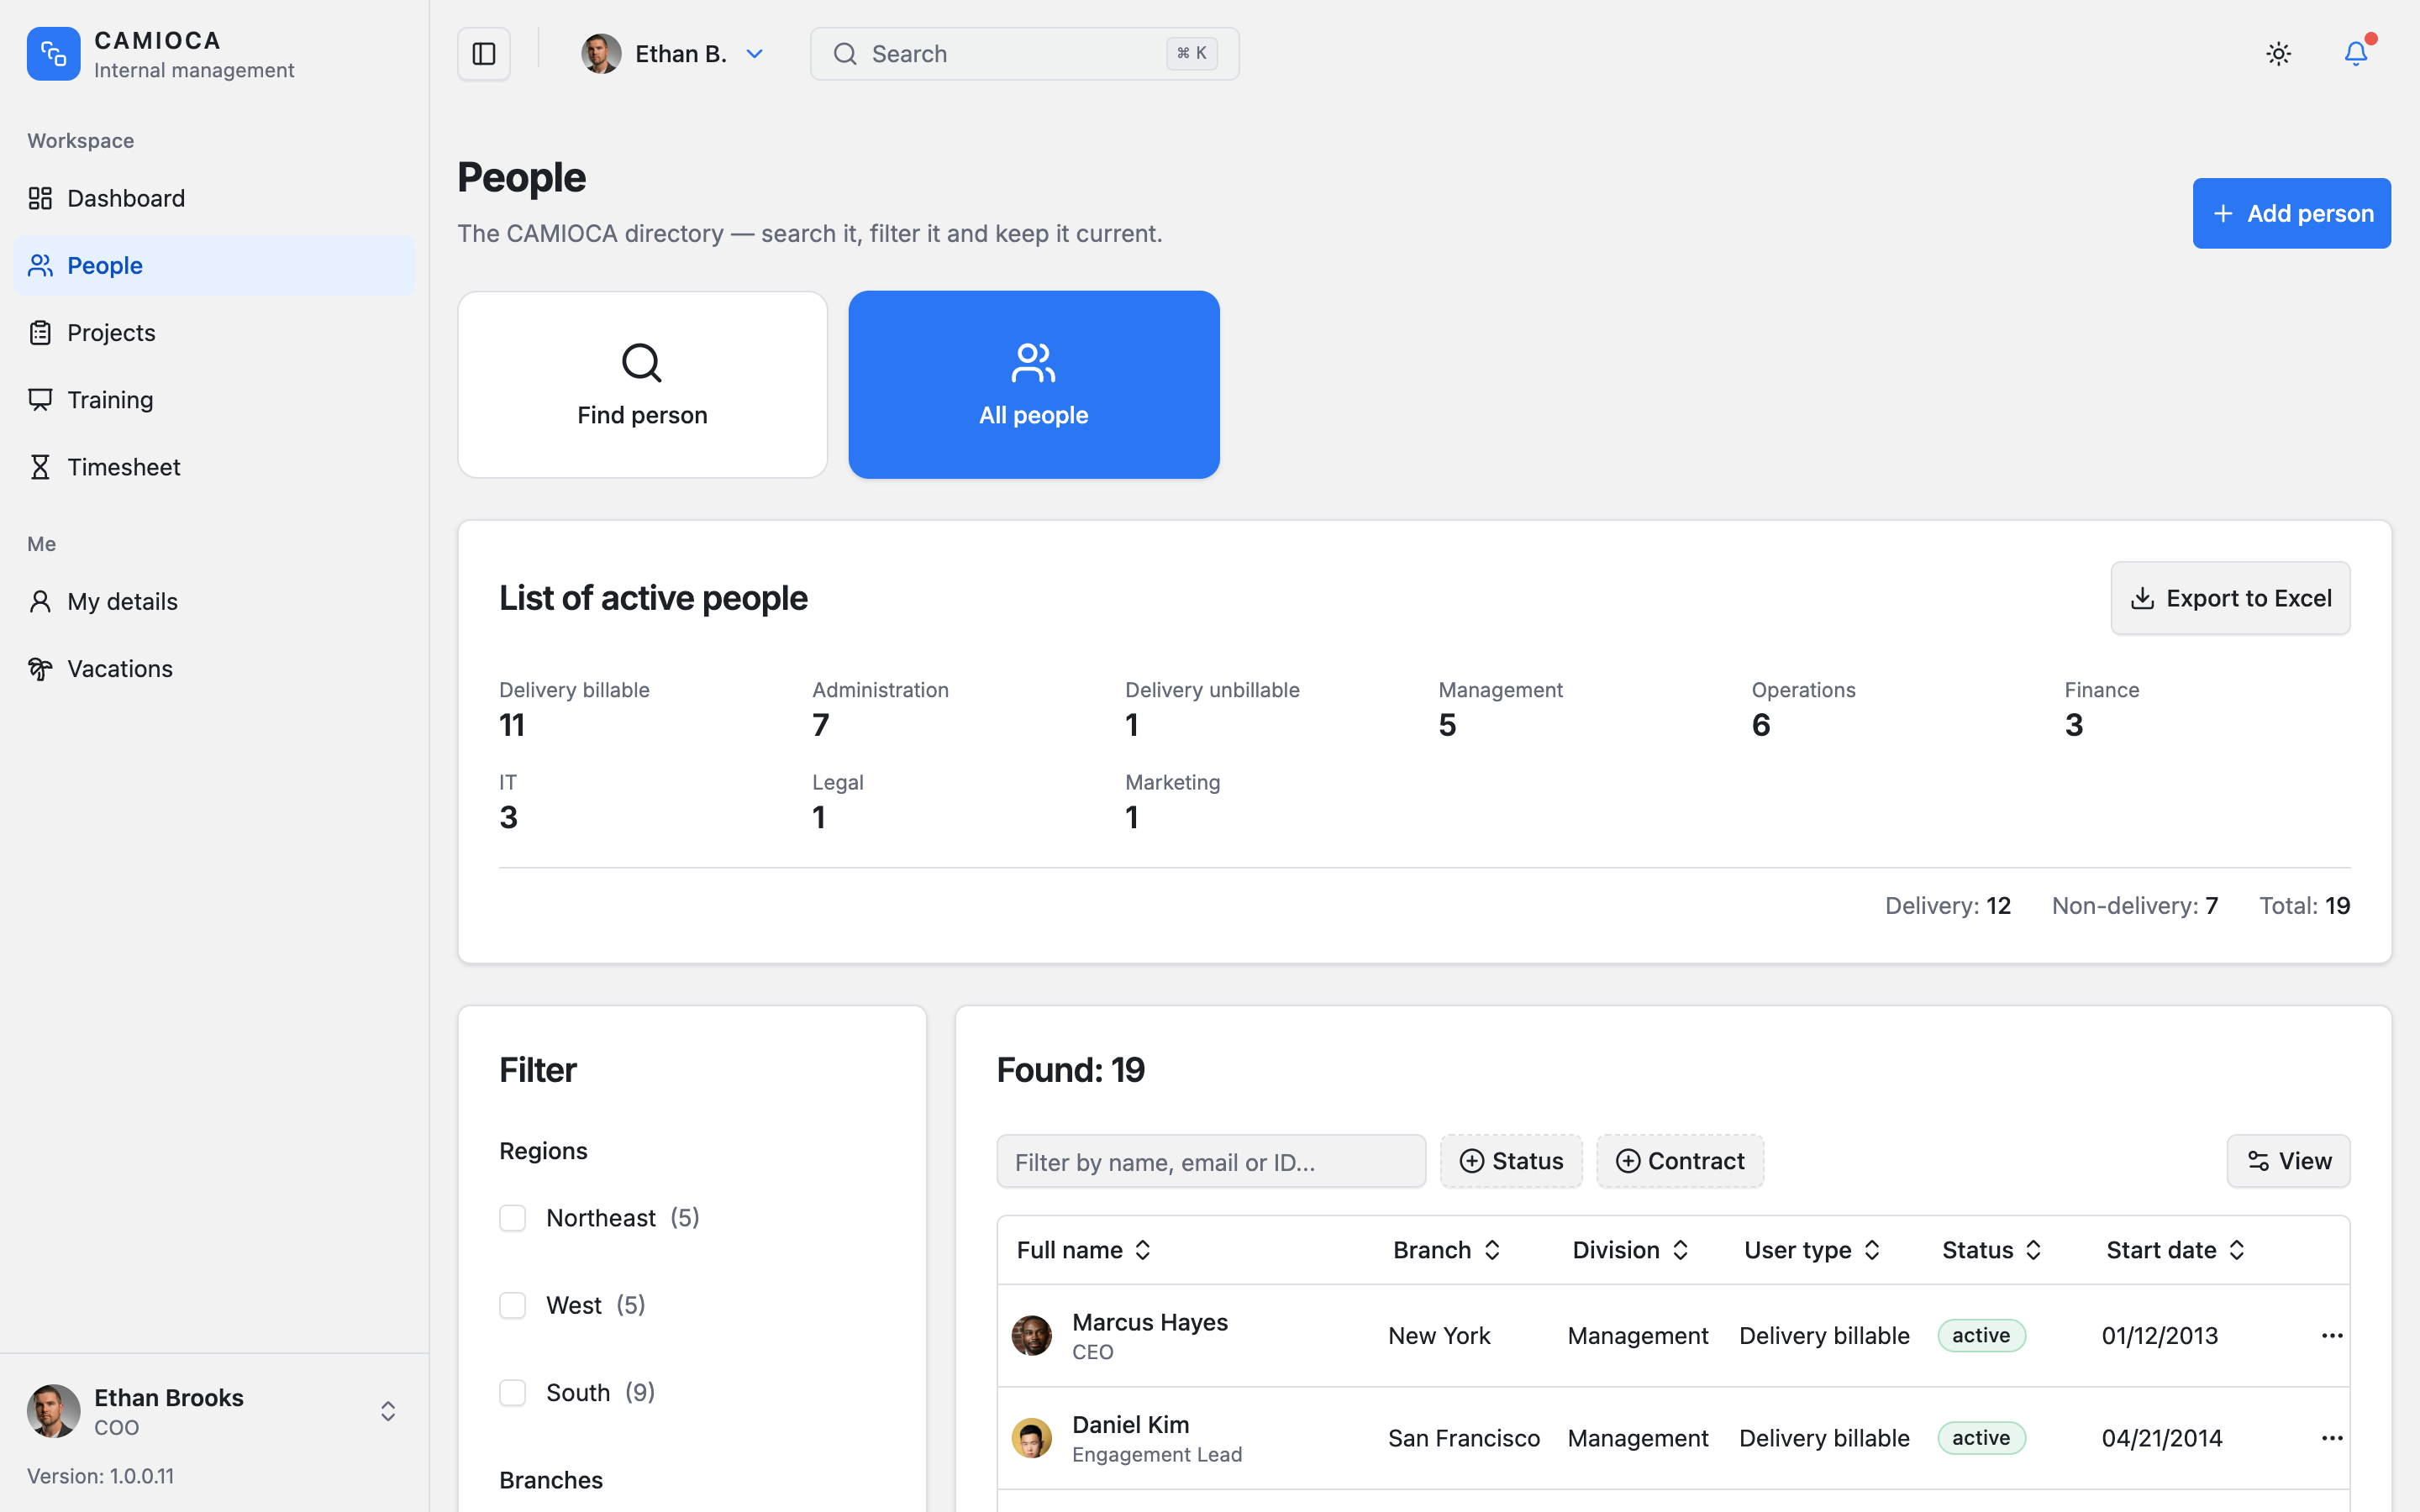Select the All people card
2420x1512 pixels.
click(1033, 384)
